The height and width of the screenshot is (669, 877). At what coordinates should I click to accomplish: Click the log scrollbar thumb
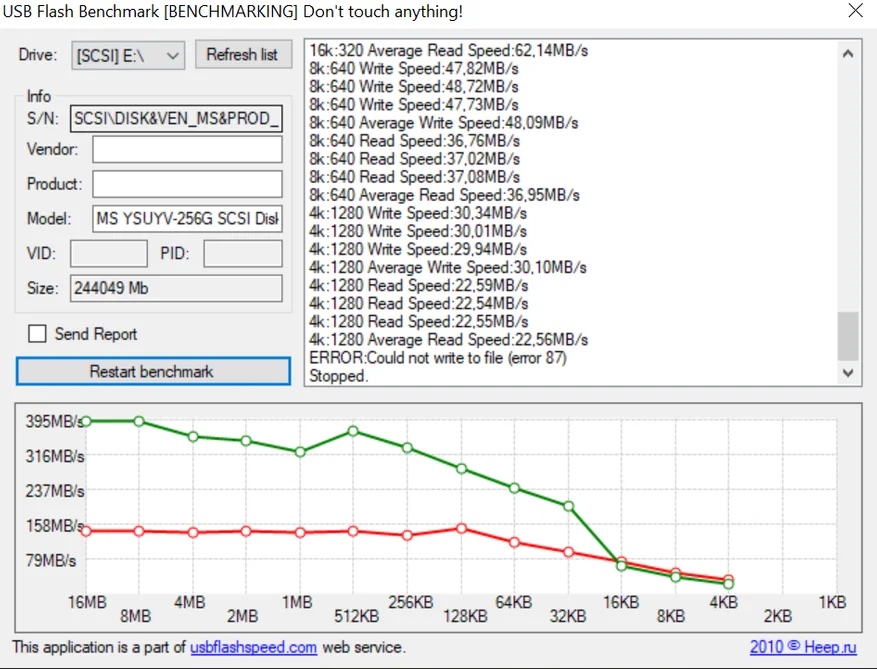click(848, 336)
